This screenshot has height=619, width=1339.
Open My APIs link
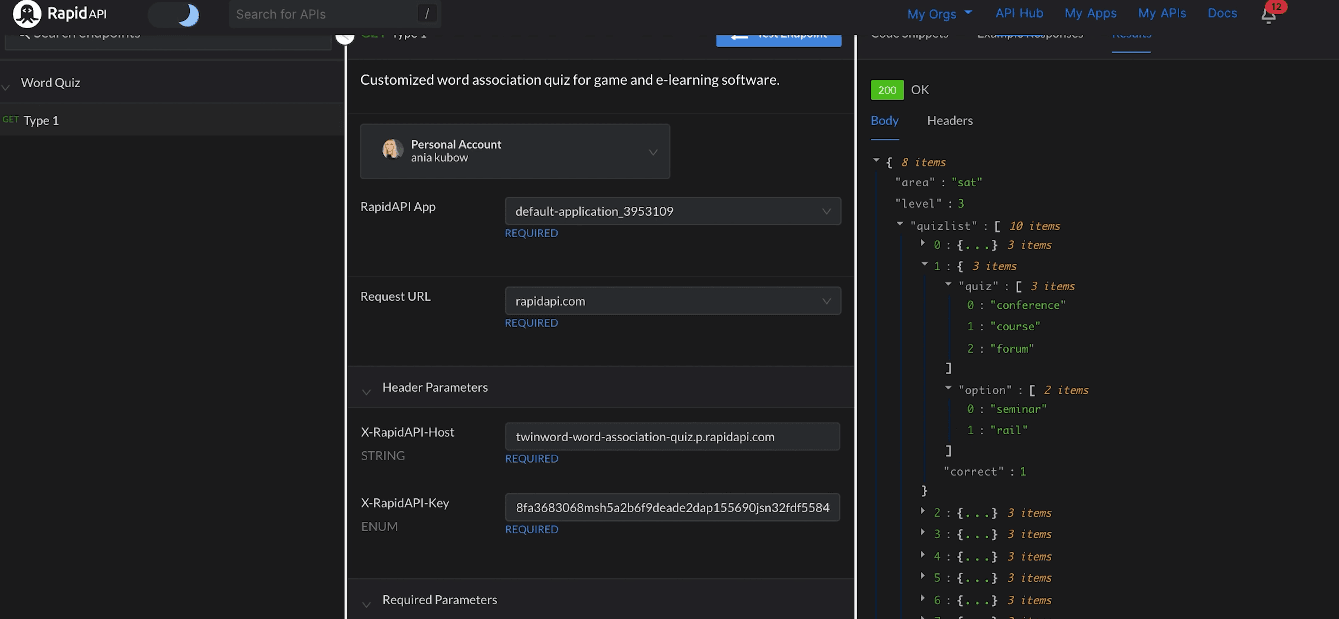[1162, 13]
